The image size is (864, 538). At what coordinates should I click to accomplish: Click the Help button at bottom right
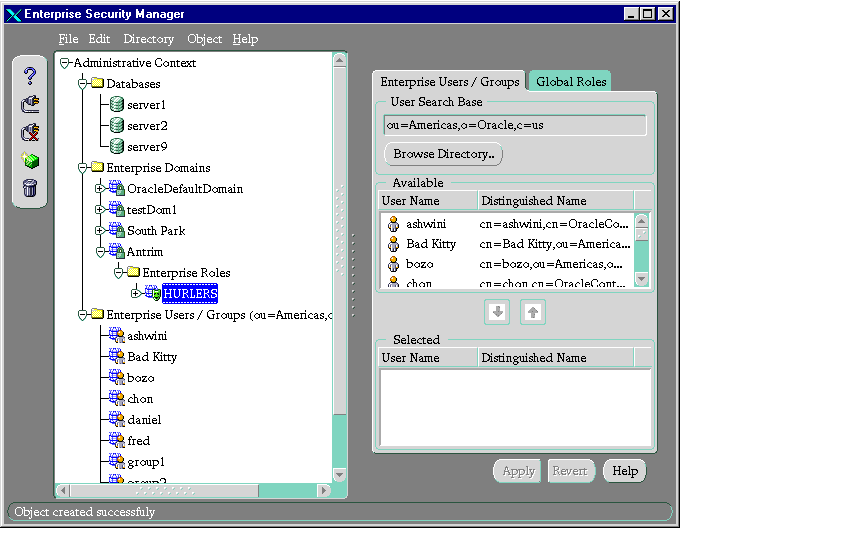click(x=625, y=471)
